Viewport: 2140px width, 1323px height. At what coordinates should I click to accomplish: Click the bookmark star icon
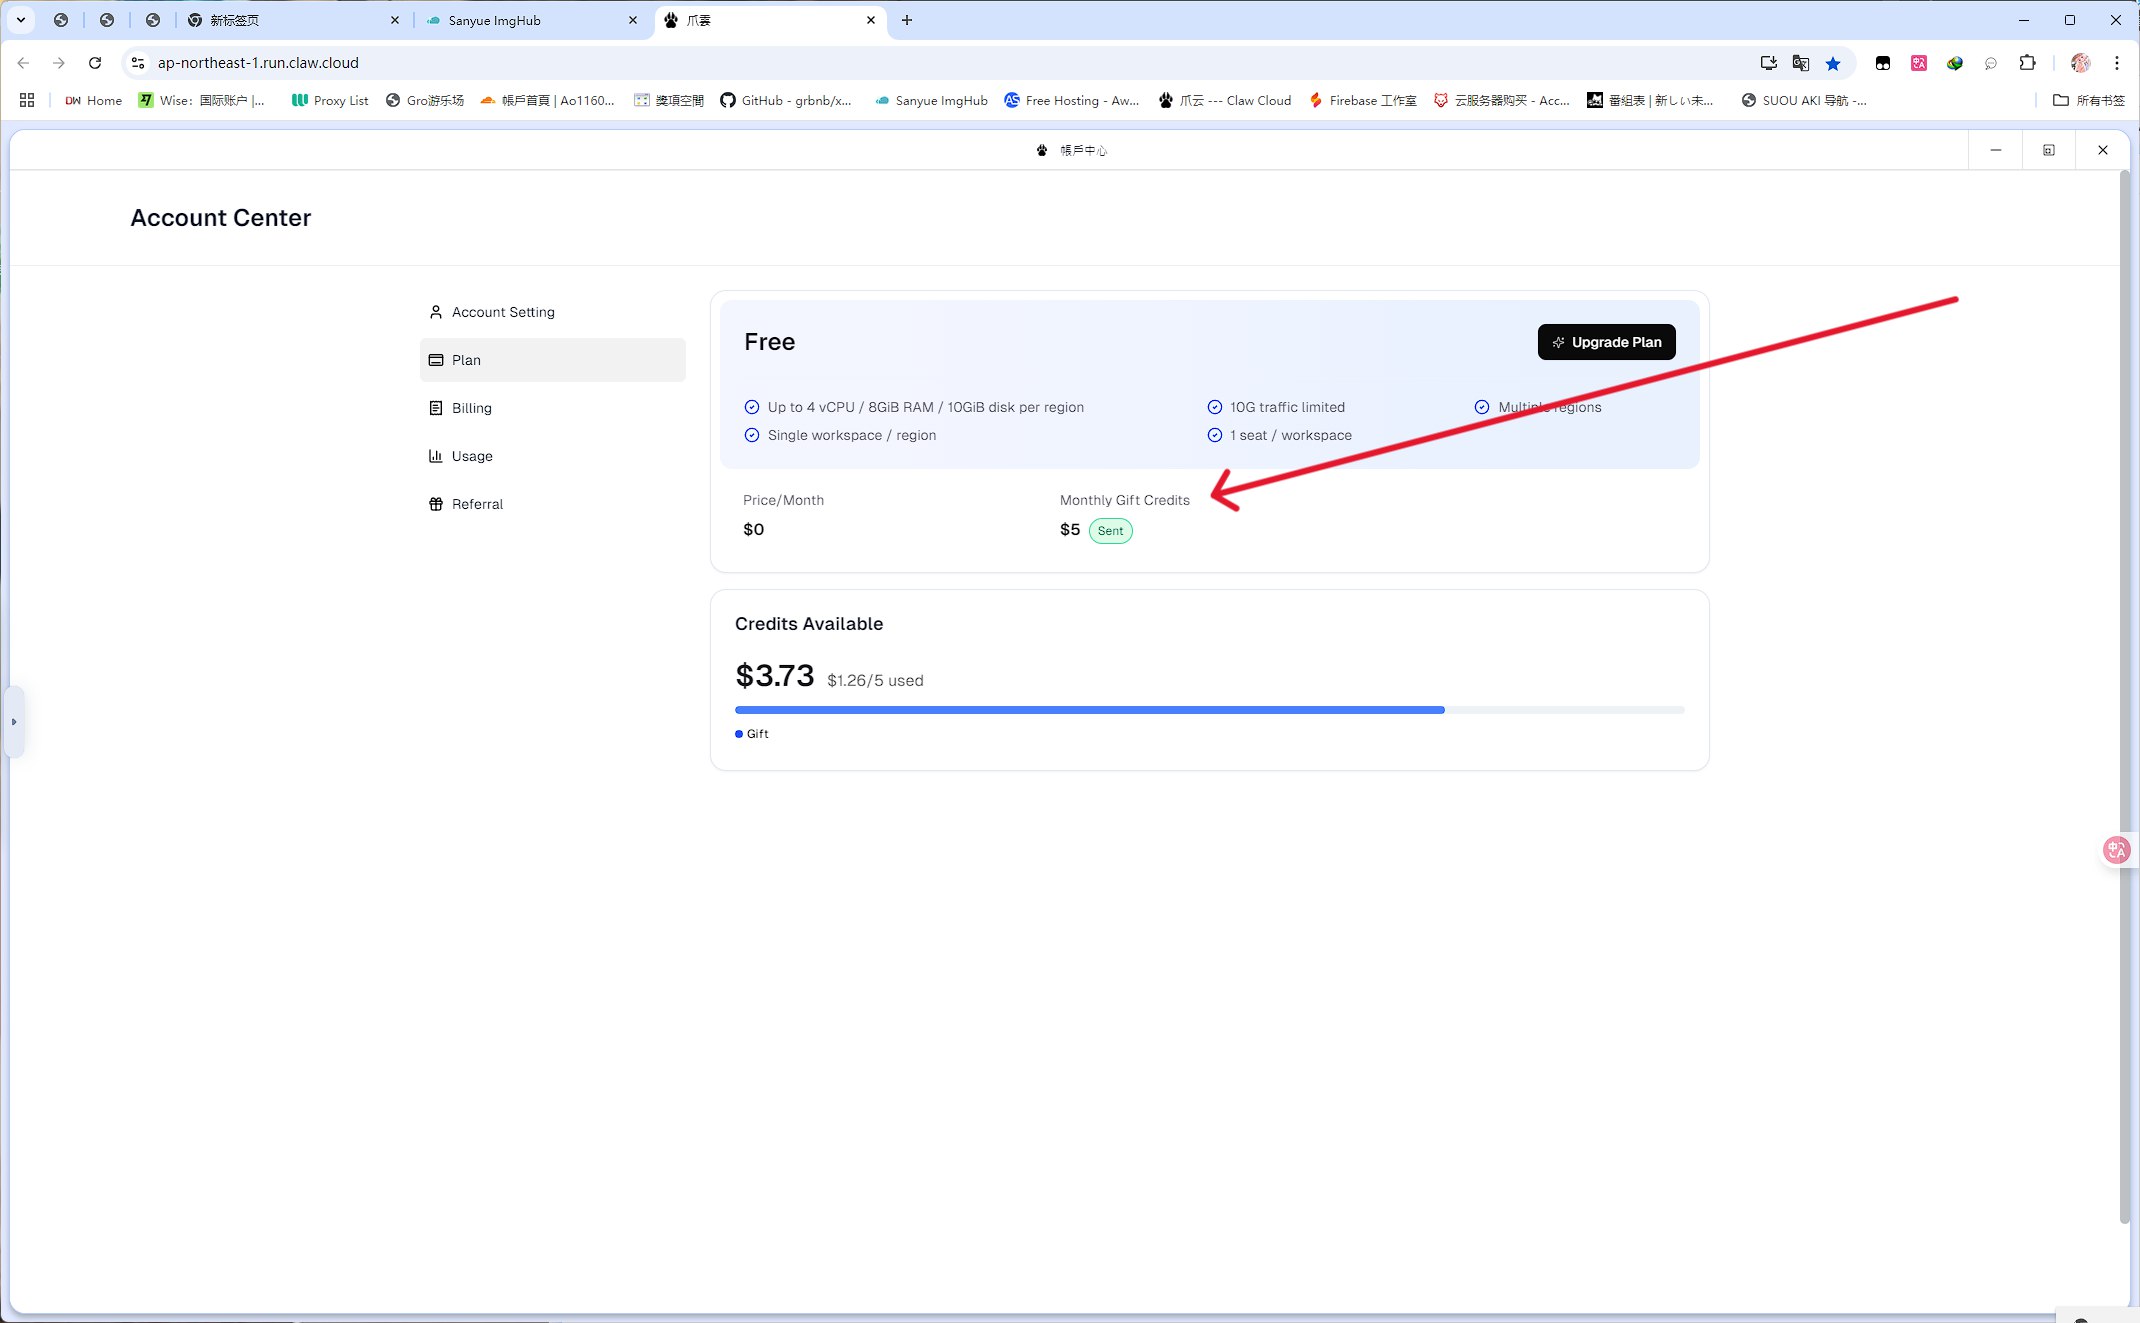[x=1832, y=63]
